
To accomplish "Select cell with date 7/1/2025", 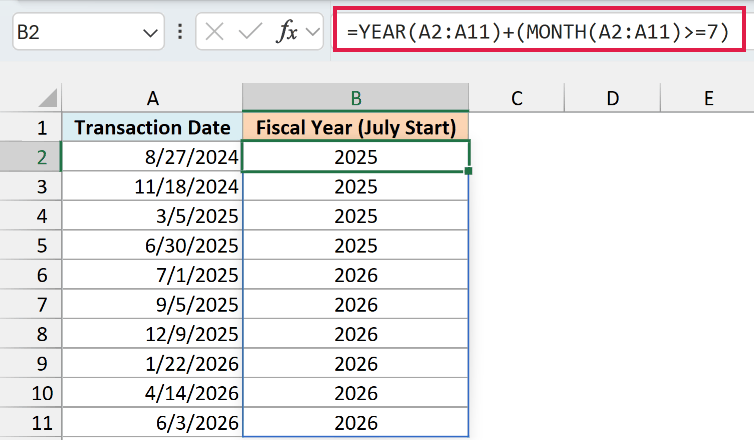I will pos(152,275).
